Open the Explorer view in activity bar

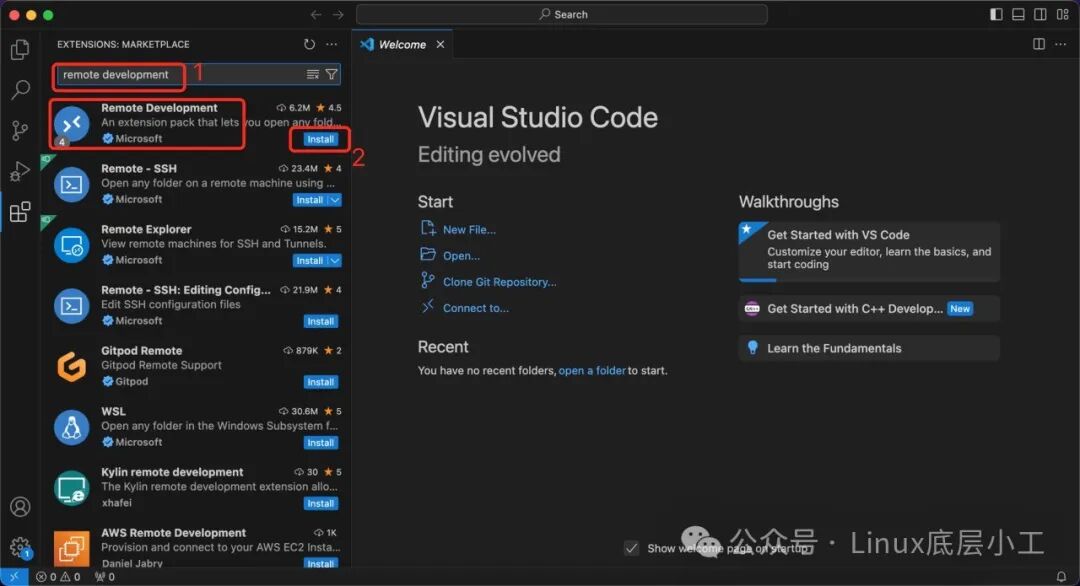click(x=20, y=50)
